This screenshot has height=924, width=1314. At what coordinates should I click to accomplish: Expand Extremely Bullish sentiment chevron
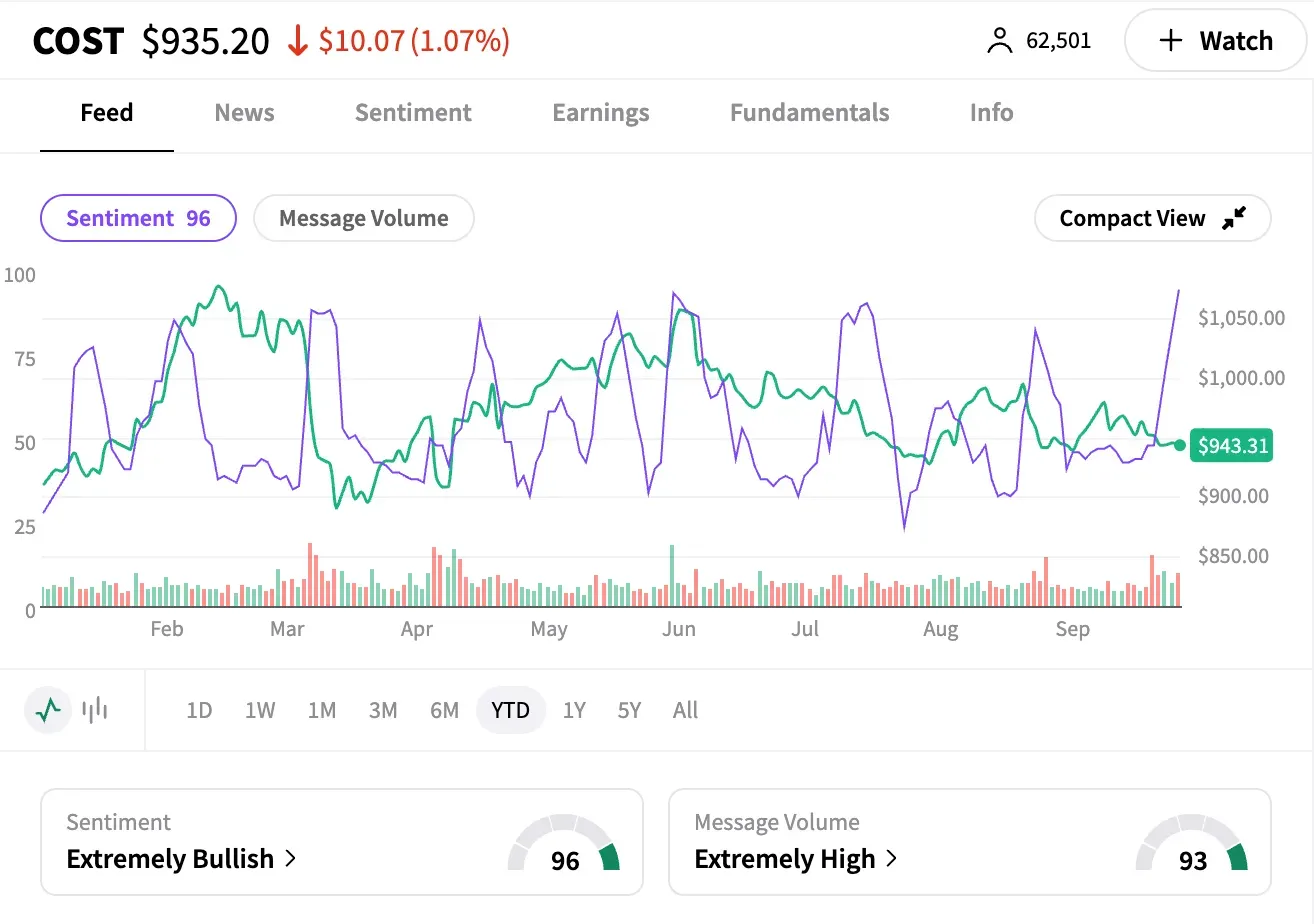coord(291,858)
